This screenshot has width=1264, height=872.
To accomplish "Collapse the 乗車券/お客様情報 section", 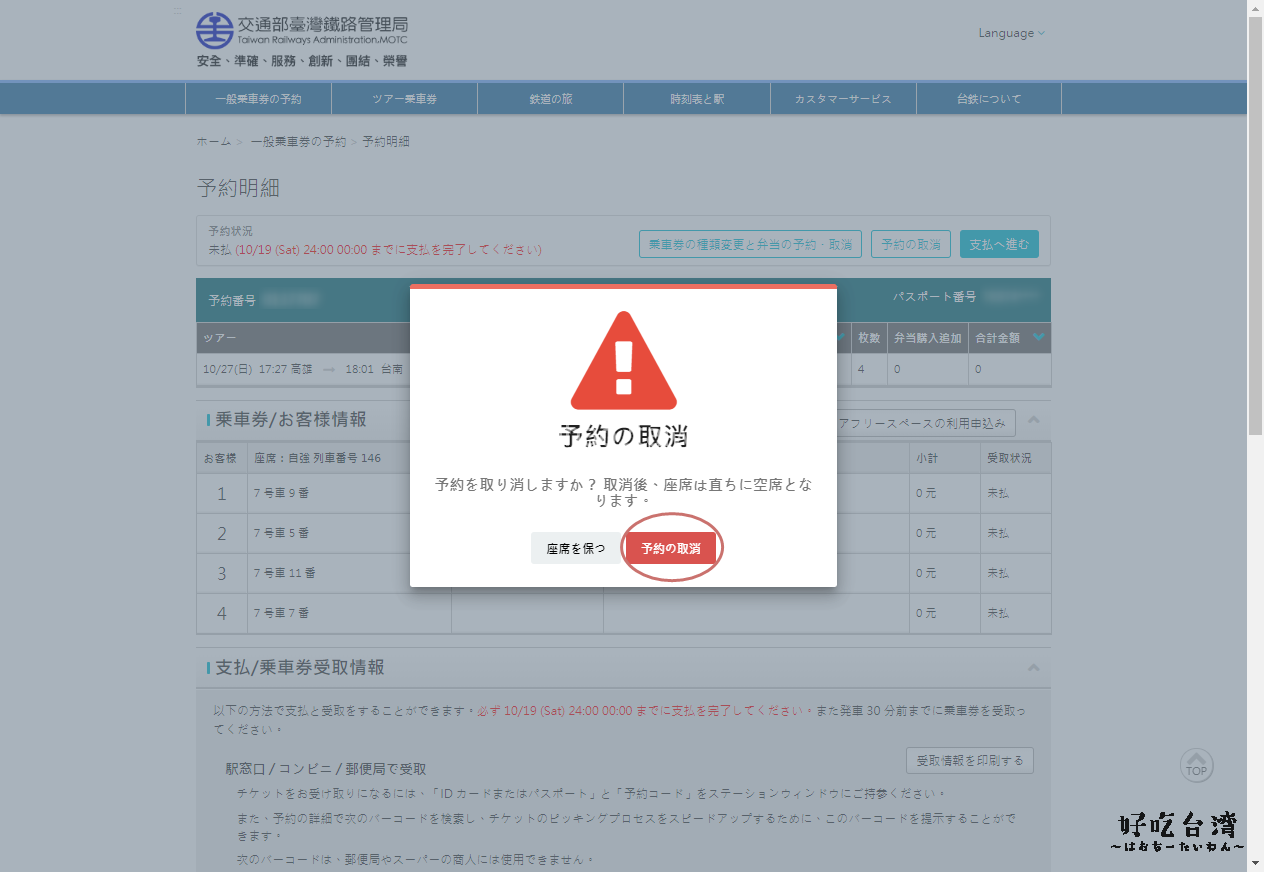I will pos(1034,420).
